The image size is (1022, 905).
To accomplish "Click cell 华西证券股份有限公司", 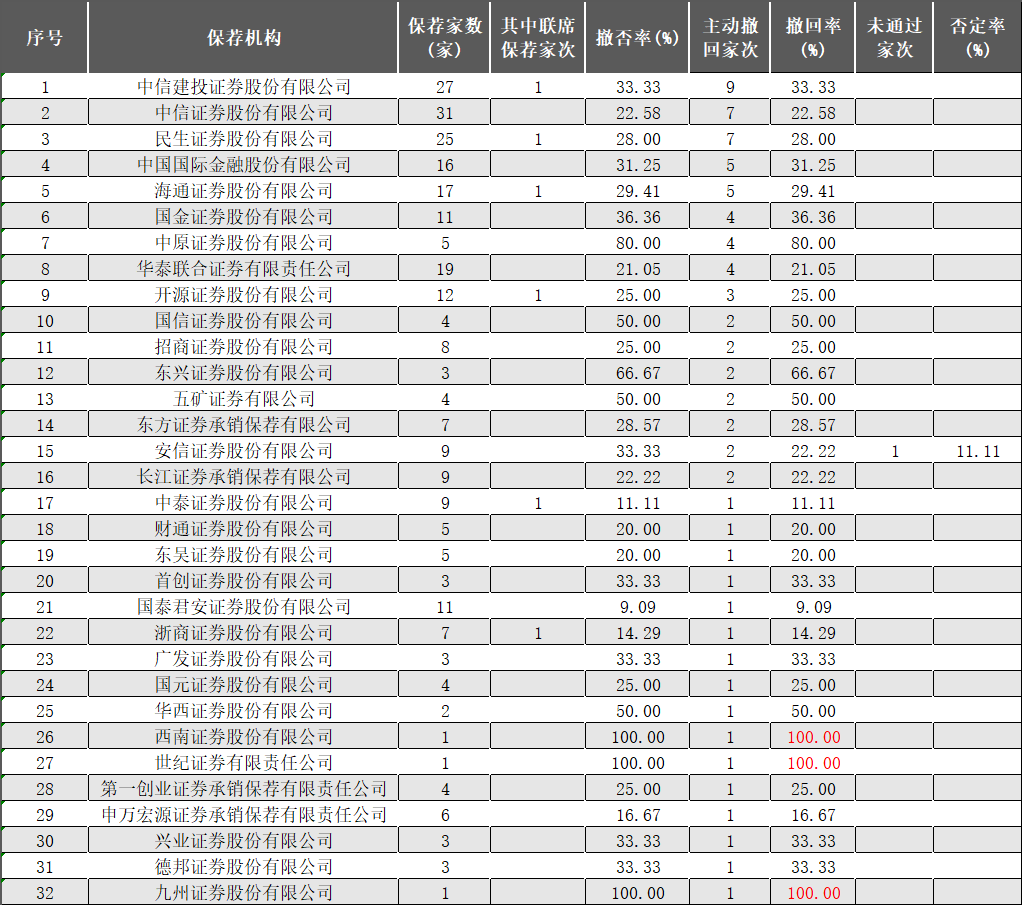I will tap(243, 711).
